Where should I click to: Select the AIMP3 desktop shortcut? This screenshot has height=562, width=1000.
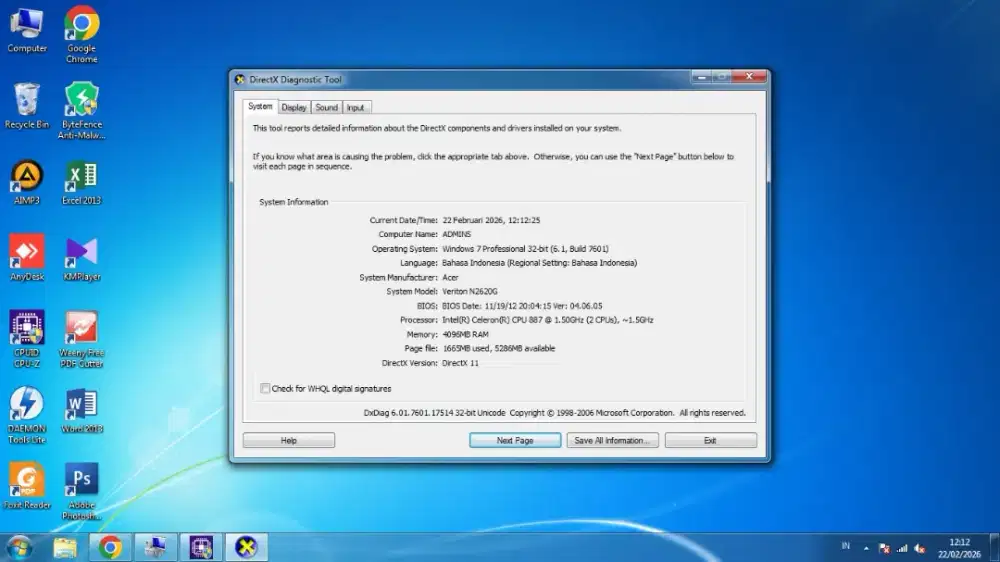(x=27, y=182)
